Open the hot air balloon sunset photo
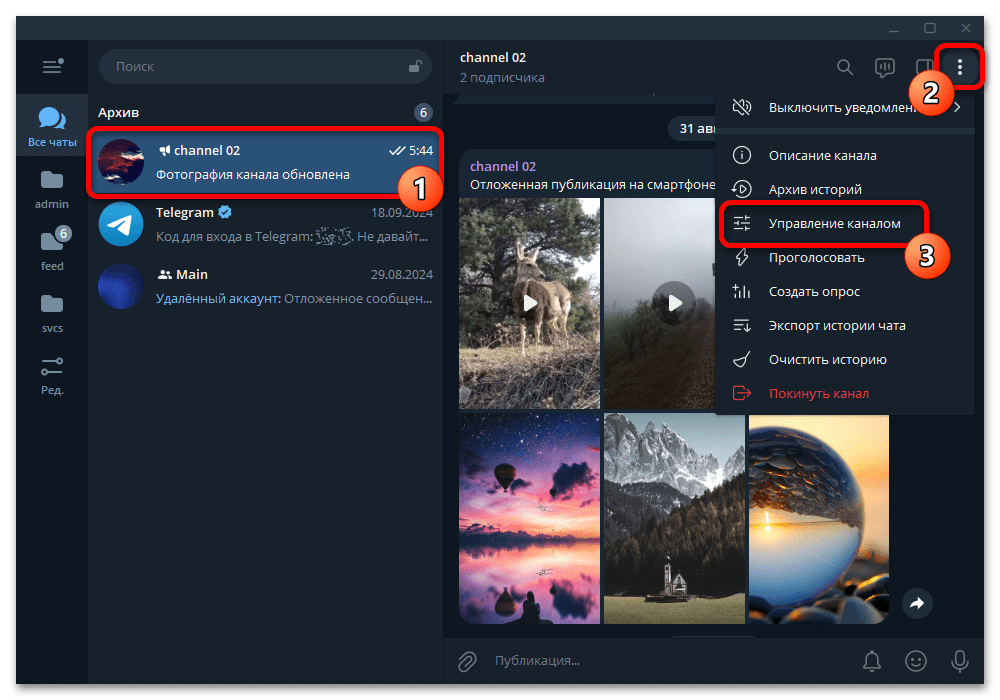The image size is (1000, 700). pos(529,518)
